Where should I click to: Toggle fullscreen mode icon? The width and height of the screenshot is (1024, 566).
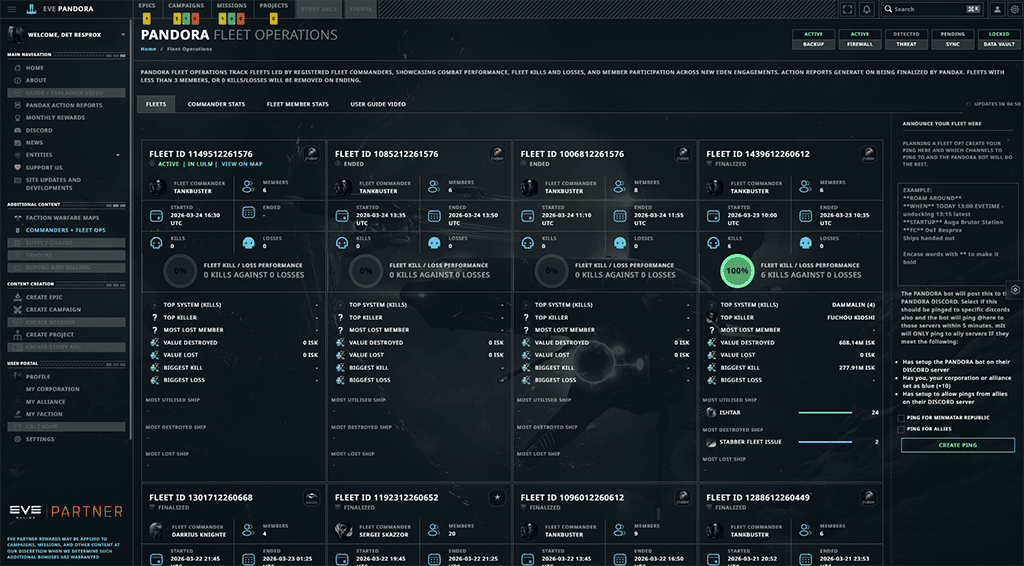coord(847,9)
